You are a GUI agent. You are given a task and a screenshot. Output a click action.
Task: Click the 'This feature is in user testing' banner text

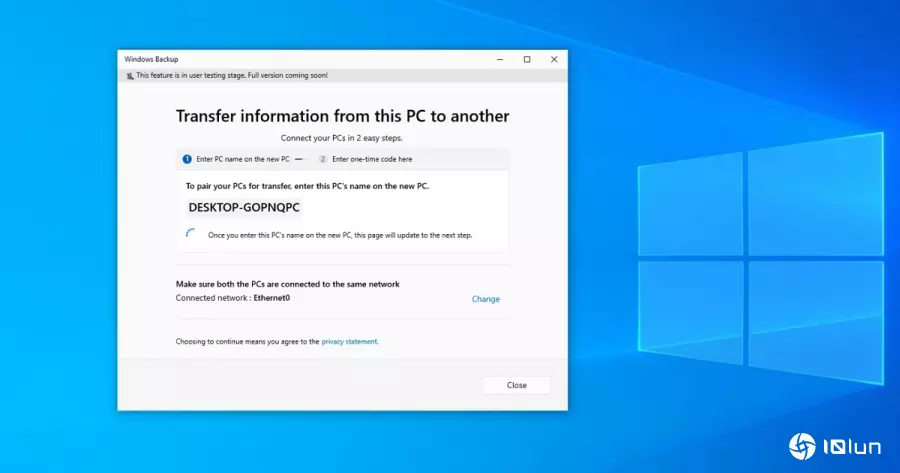pos(232,75)
